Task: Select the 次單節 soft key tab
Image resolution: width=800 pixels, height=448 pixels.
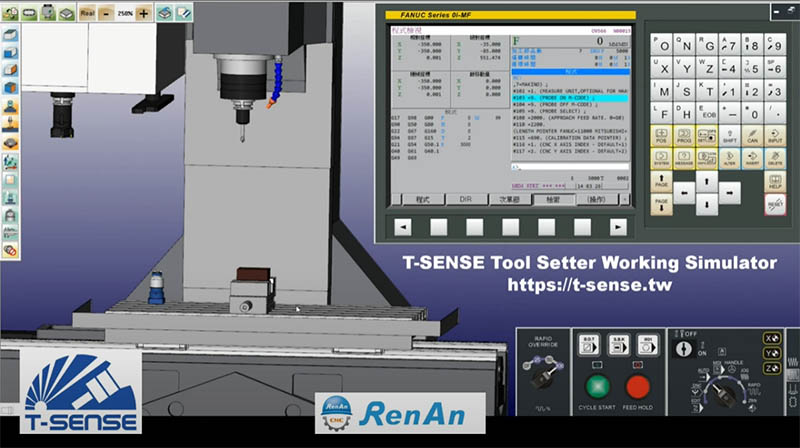Action: coord(509,200)
